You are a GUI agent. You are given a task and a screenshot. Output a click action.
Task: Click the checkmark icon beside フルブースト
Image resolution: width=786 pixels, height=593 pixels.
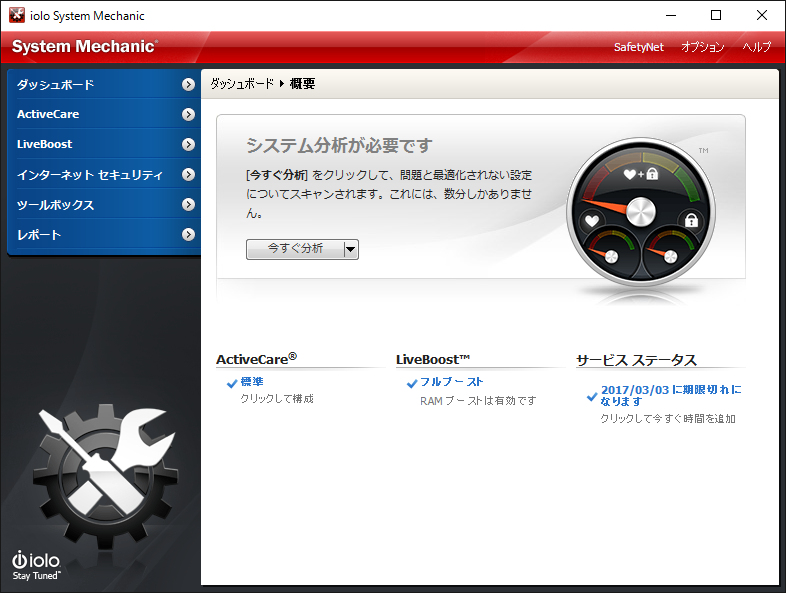(412, 384)
